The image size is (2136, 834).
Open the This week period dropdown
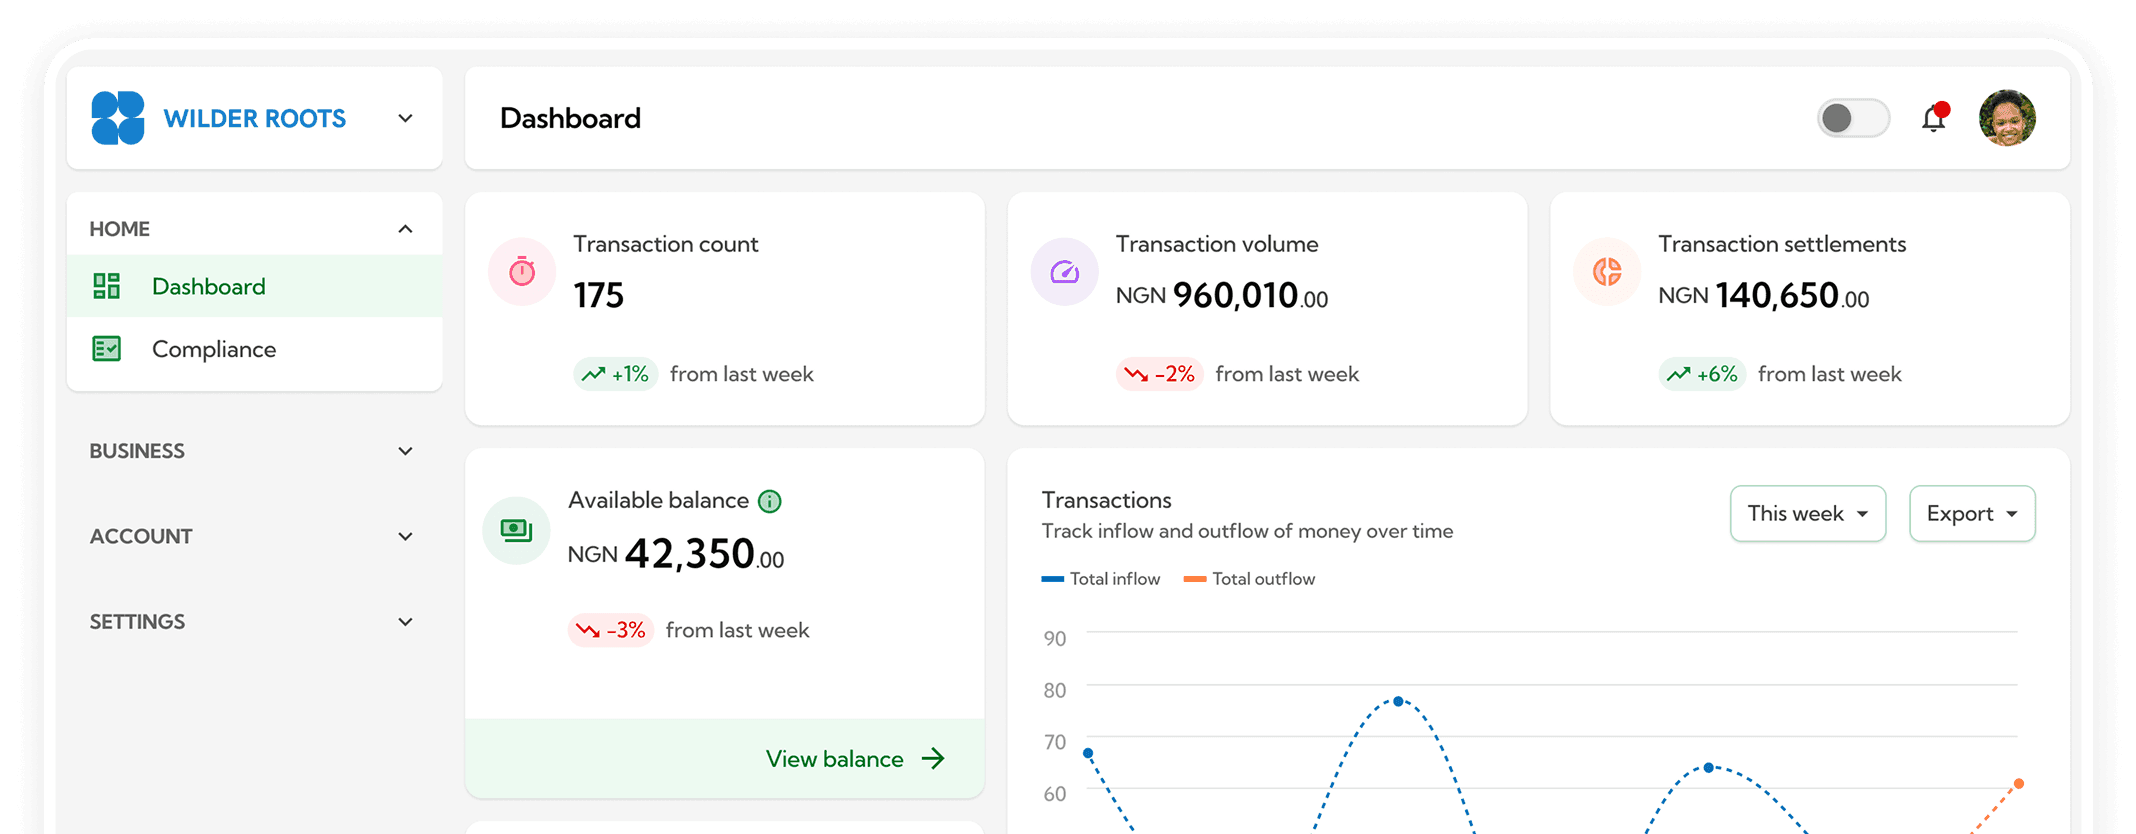click(x=1808, y=514)
